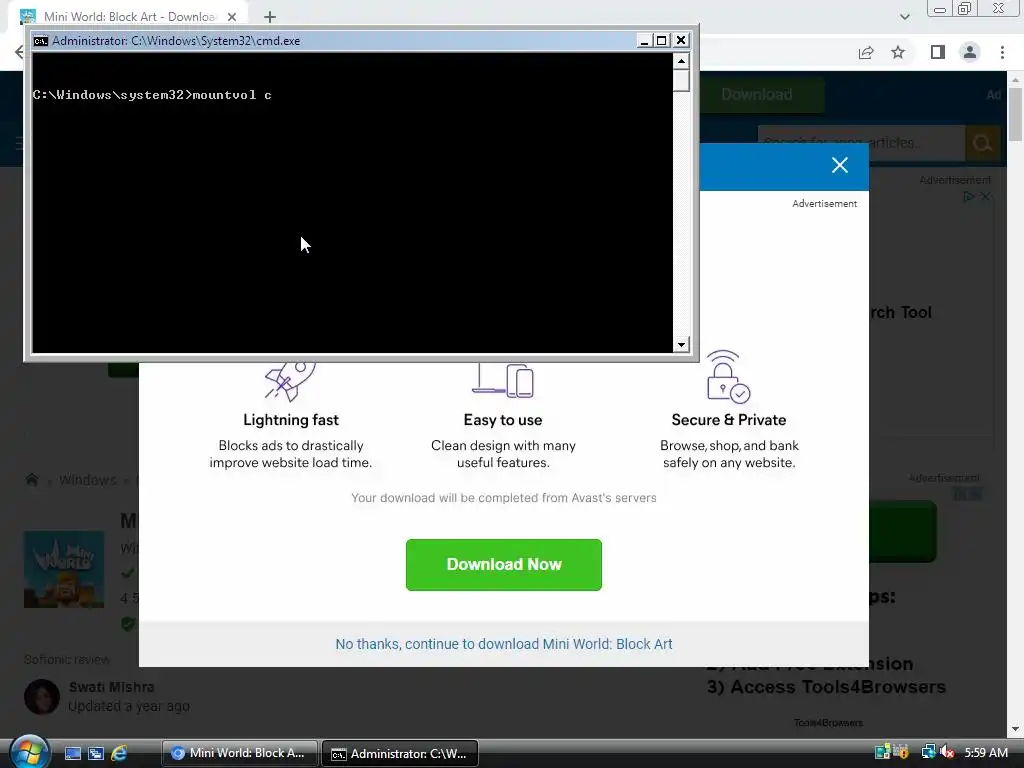Close the Mini World: Block Art tab

click(x=232, y=17)
